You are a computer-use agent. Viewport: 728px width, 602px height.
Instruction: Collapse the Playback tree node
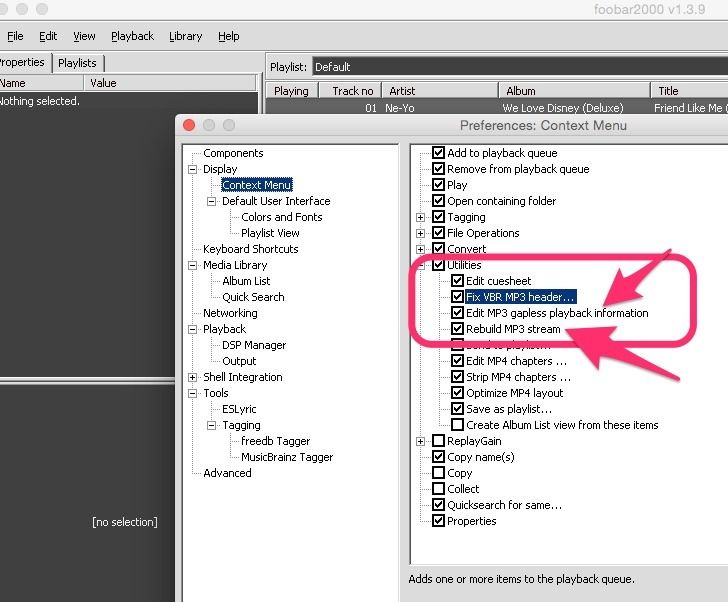click(192, 330)
